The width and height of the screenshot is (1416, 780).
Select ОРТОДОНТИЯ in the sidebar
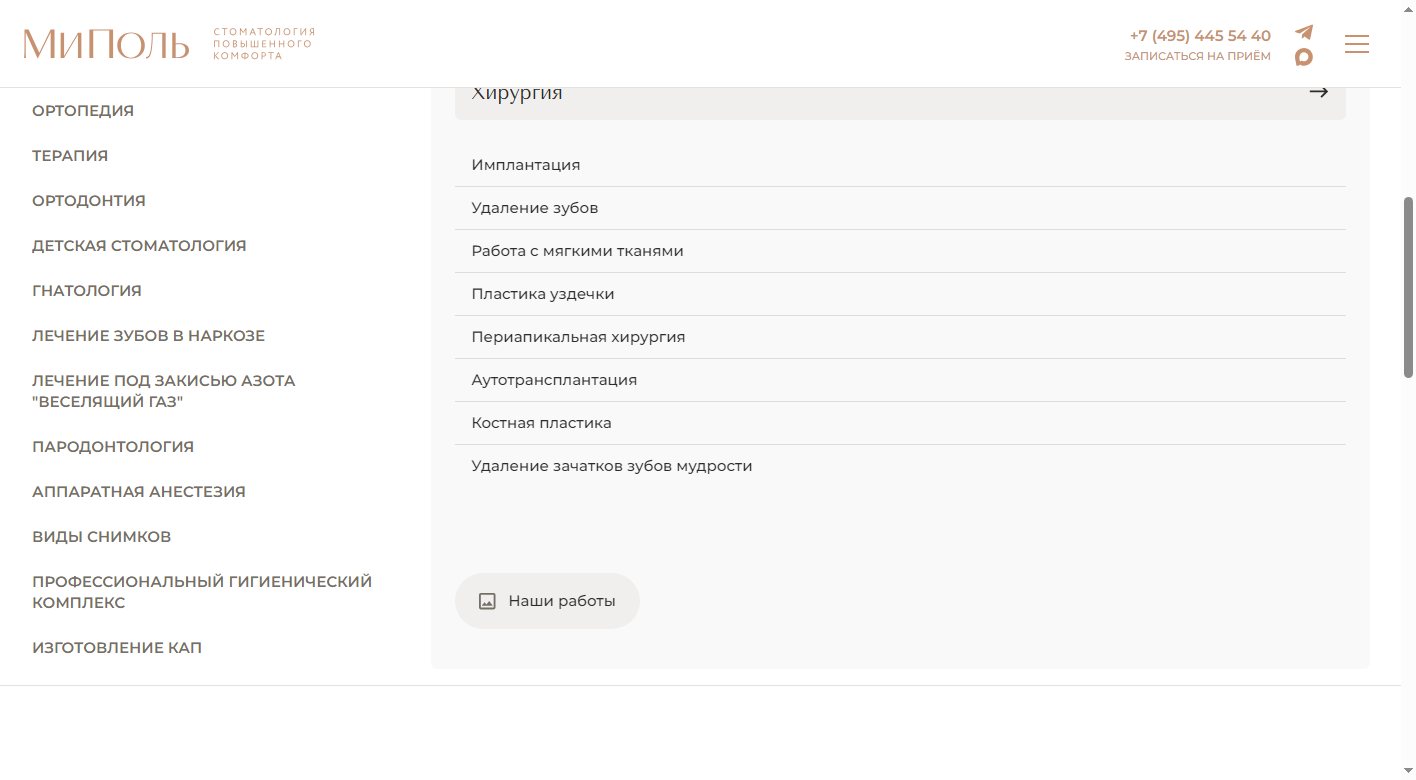coord(89,201)
